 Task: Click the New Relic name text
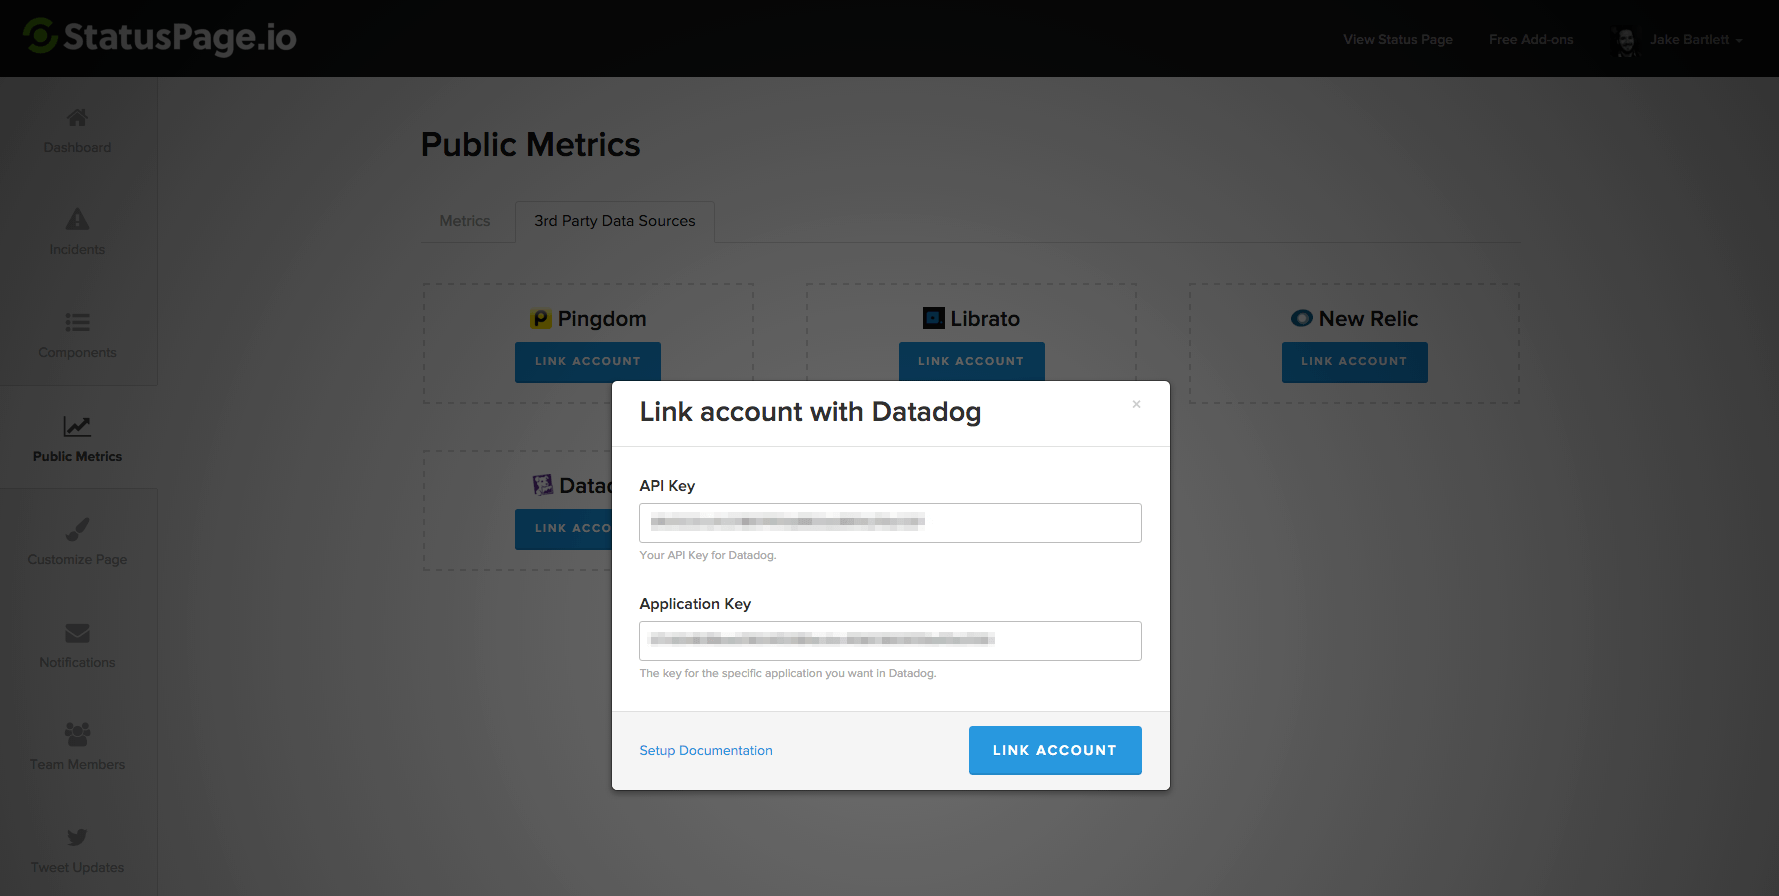[x=1368, y=319]
